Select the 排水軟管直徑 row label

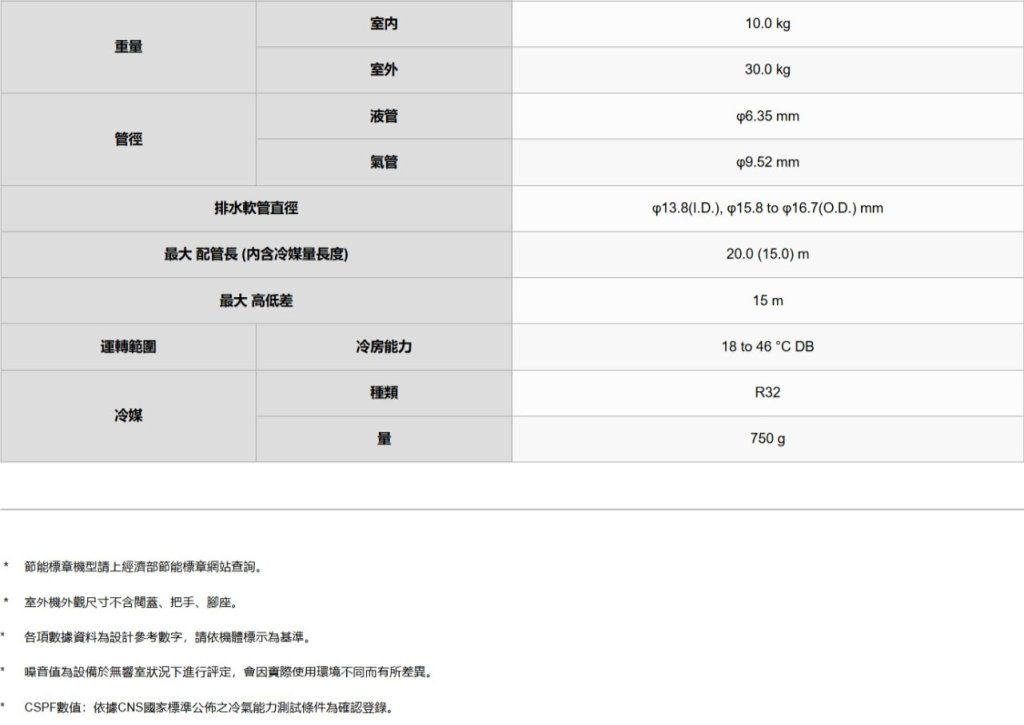pos(256,209)
